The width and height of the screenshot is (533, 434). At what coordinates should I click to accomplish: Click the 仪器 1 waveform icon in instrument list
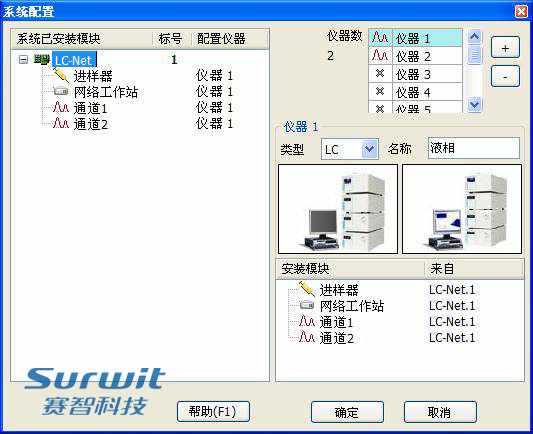380,37
